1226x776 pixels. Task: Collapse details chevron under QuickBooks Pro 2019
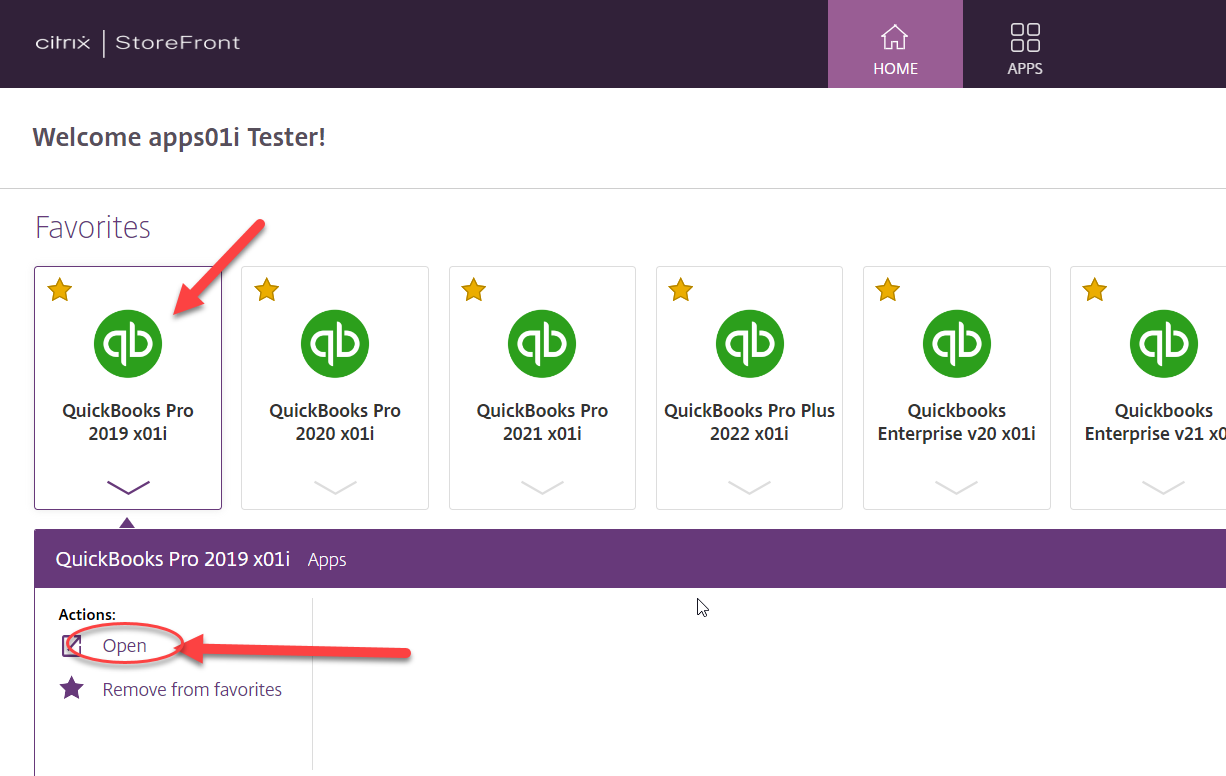pyautogui.click(x=128, y=487)
